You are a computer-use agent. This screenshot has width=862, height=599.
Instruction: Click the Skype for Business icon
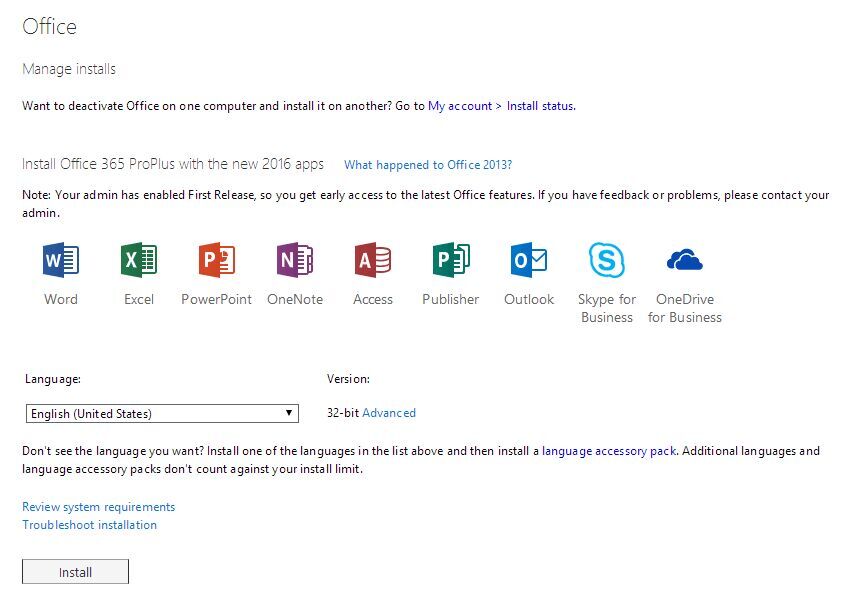pyautogui.click(x=607, y=260)
